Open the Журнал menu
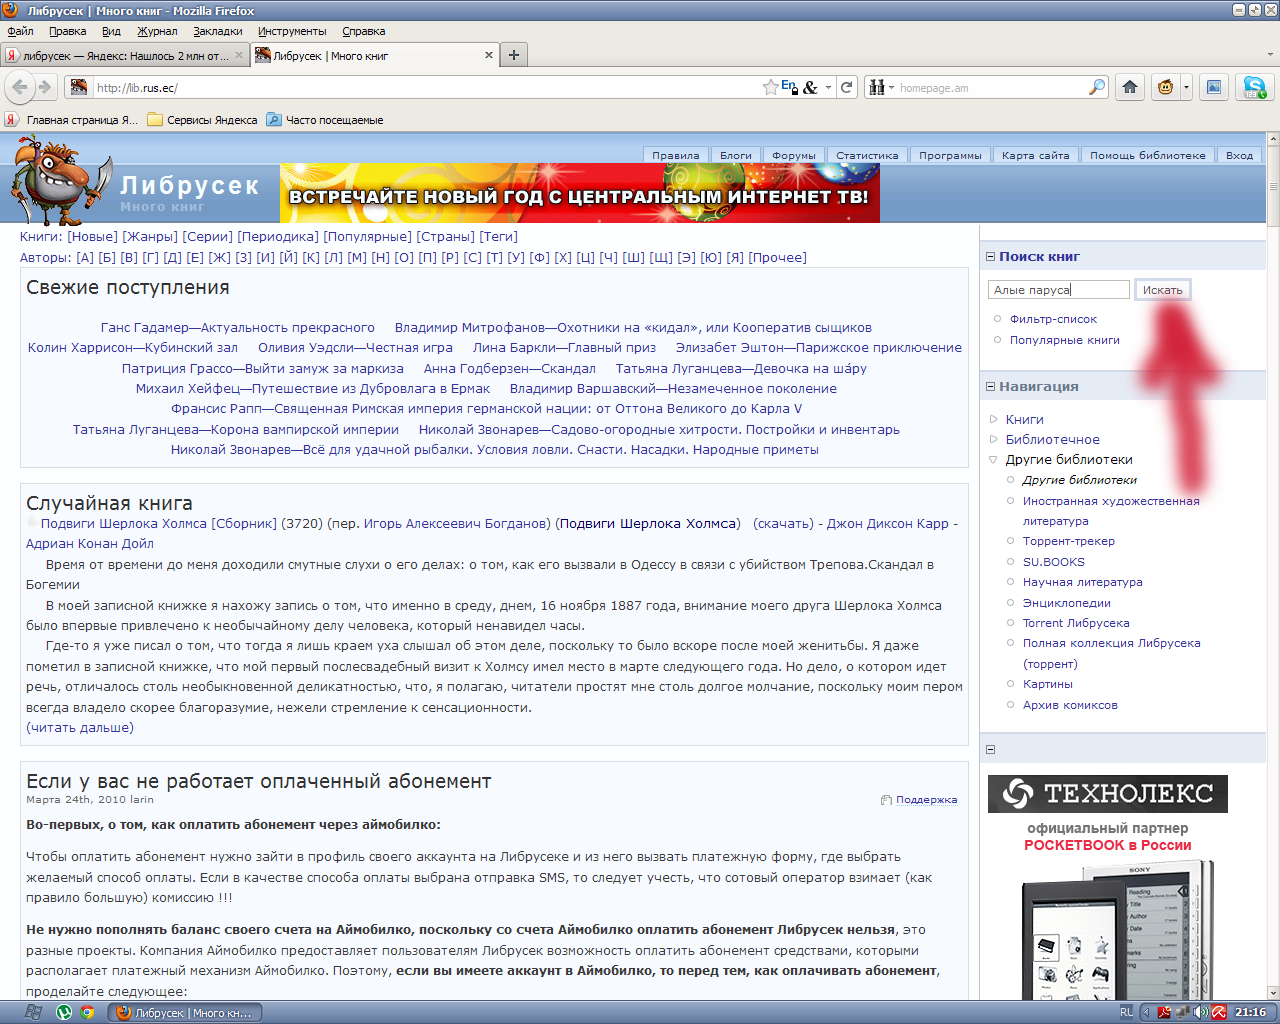The height and width of the screenshot is (1024, 1280). 157,31
